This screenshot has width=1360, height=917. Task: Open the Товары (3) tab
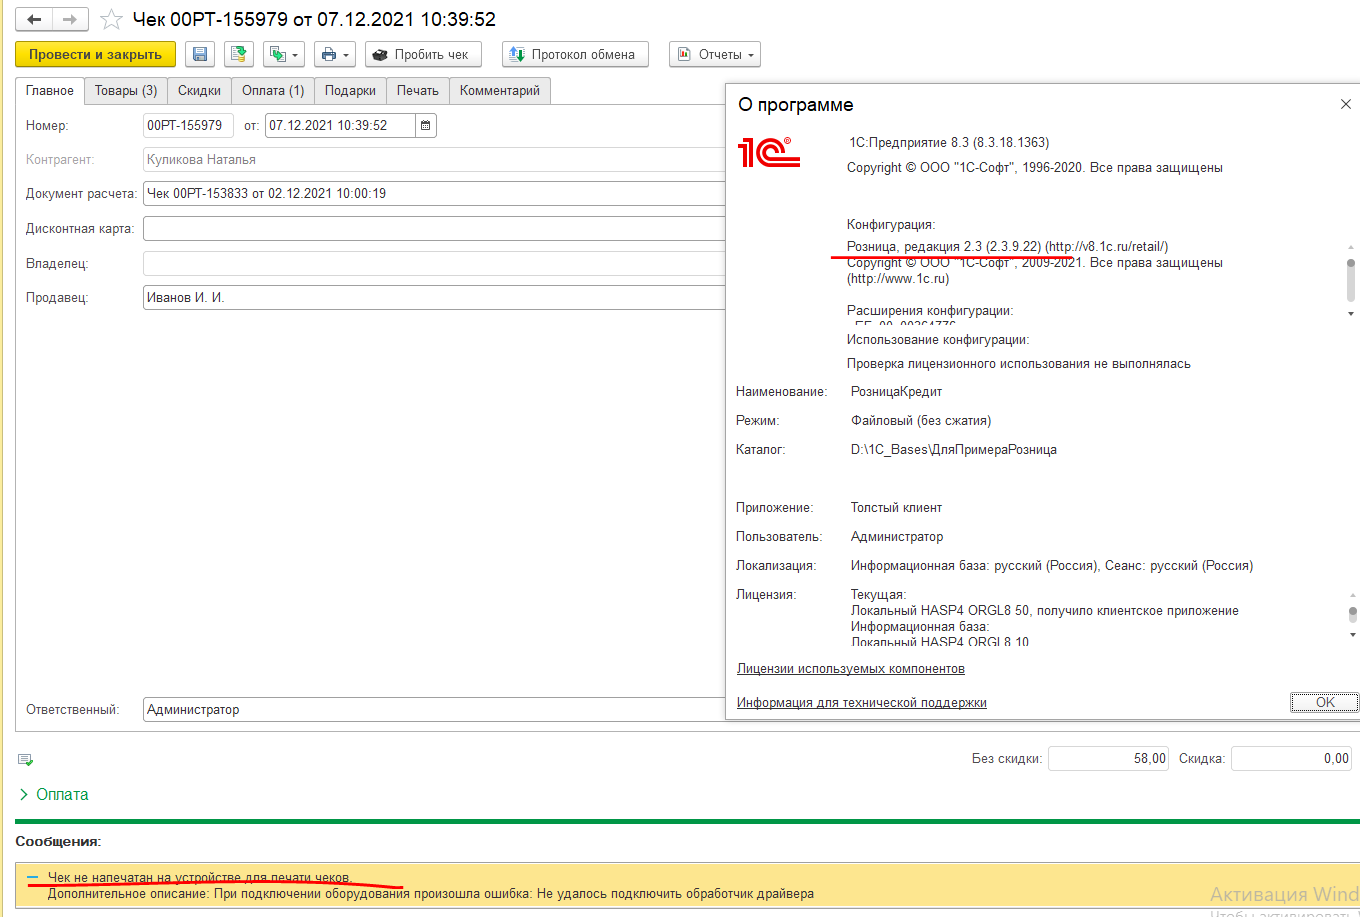126,90
